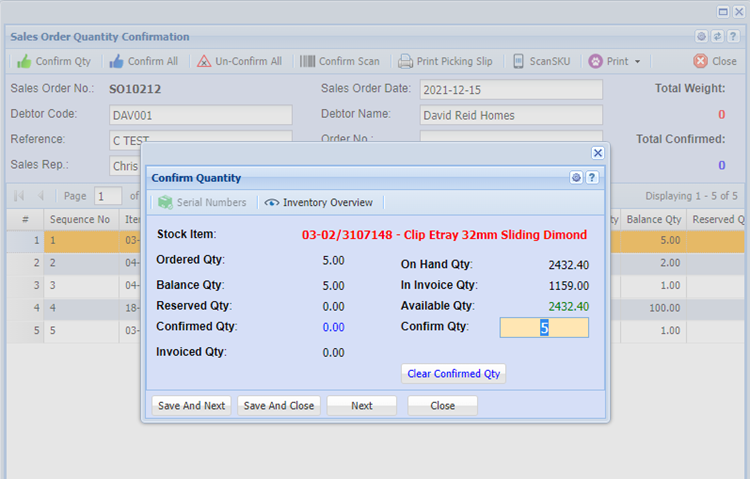Click the Confirm Qty thumbs-up icon
The height and width of the screenshot is (479, 750).
[x=24, y=61]
